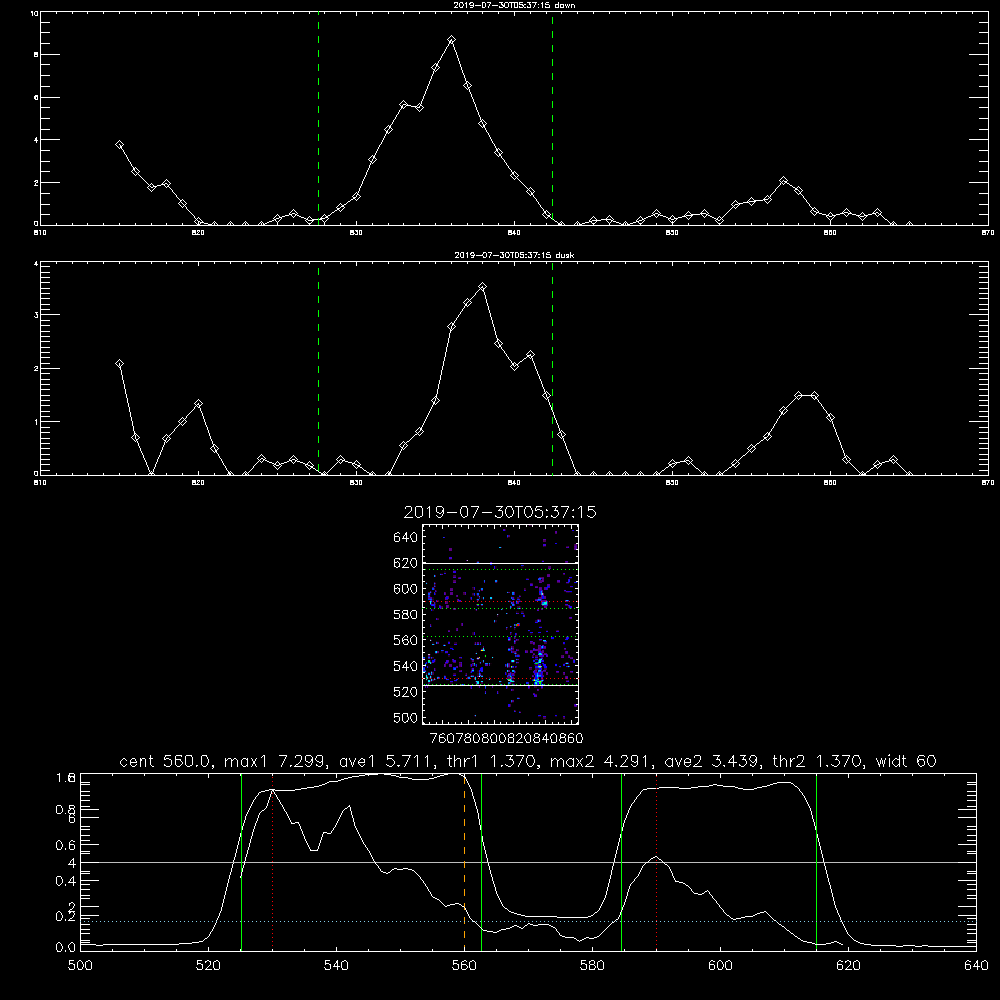The height and width of the screenshot is (1000, 1000).
Task: Click the right green dashed line in dusk plot
Action: pos(552,368)
